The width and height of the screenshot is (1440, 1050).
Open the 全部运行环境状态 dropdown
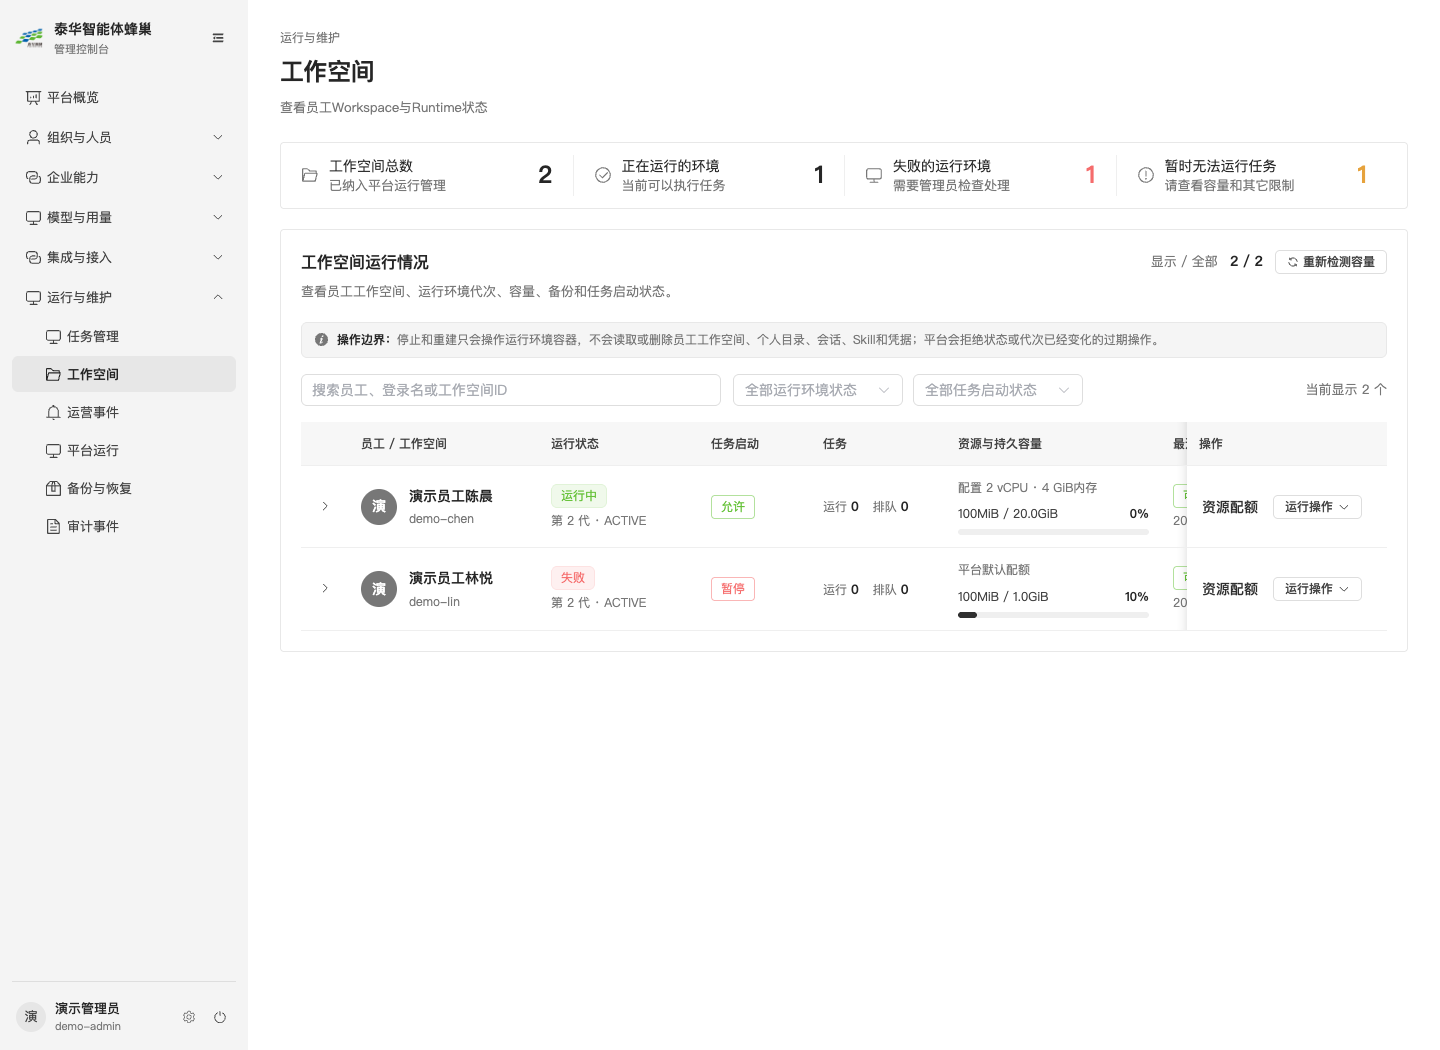[818, 390]
